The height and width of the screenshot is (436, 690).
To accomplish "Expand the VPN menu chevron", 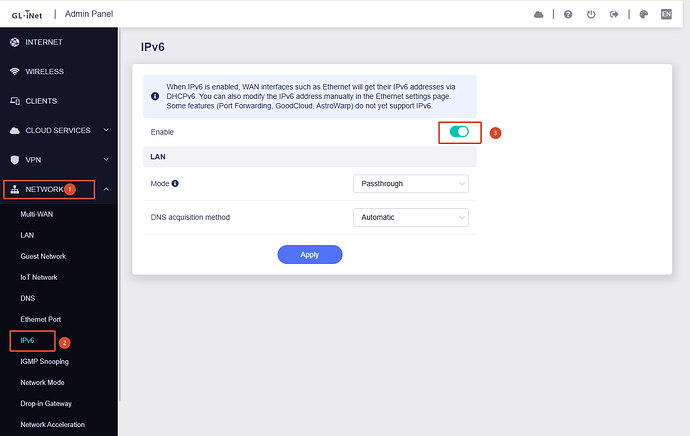I will click(106, 160).
